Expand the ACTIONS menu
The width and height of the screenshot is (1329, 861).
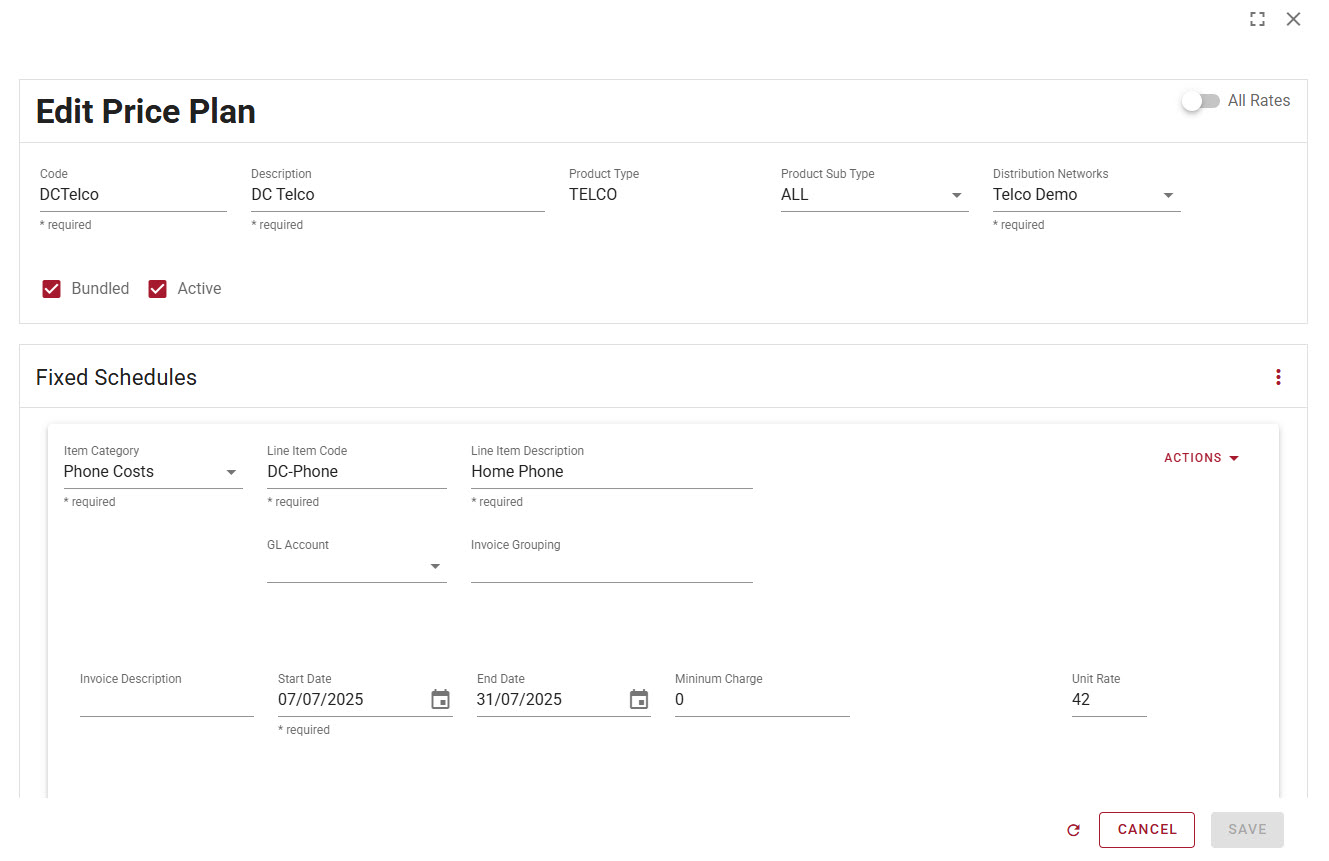(1201, 458)
